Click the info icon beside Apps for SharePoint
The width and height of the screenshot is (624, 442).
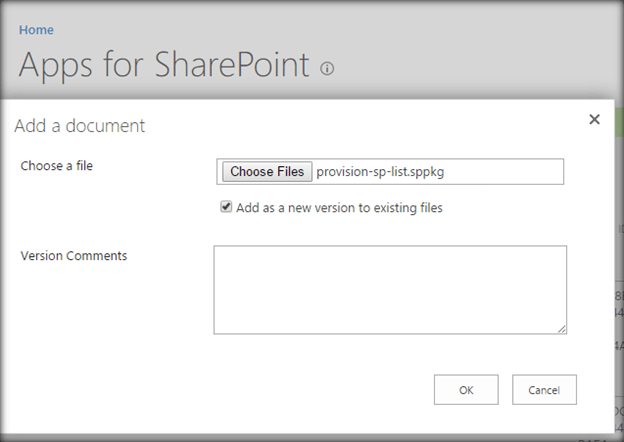pos(327,68)
